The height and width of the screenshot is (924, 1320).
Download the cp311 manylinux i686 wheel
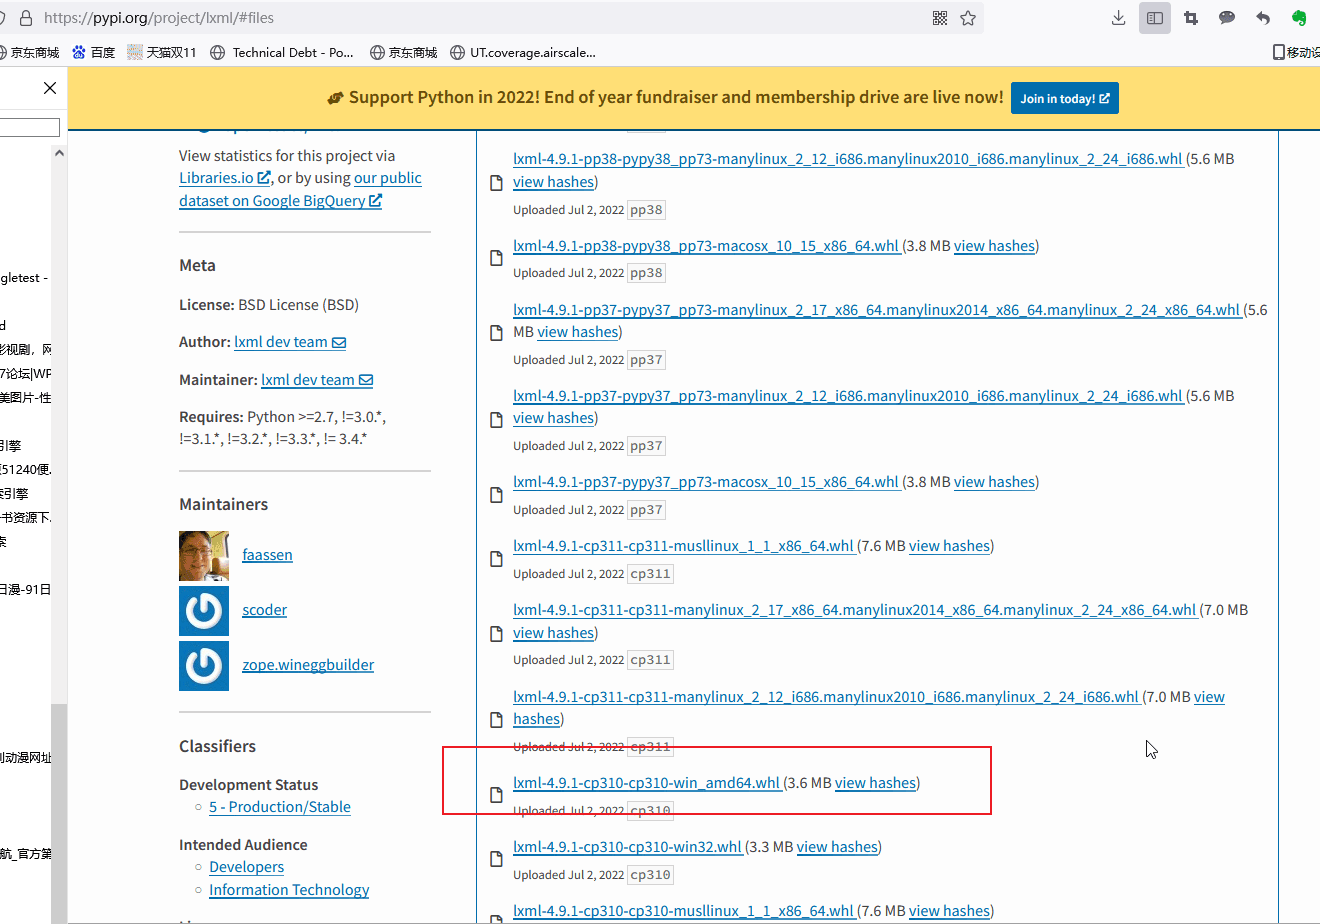(x=826, y=697)
